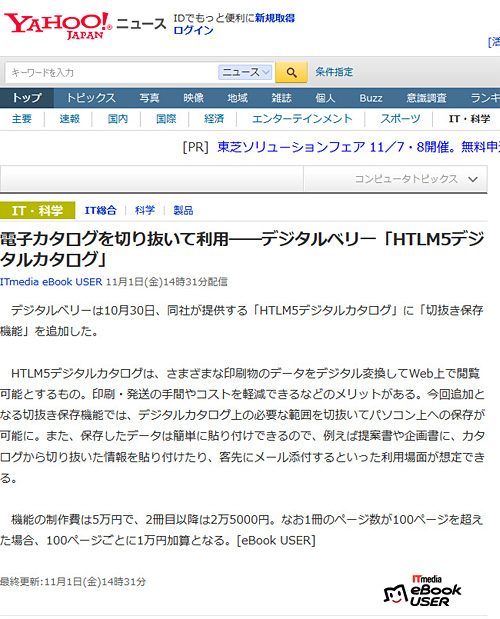Expand the コンピュータトピックス dropdown
The image size is (500, 619).
pyautogui.click(x=395, y=179)
